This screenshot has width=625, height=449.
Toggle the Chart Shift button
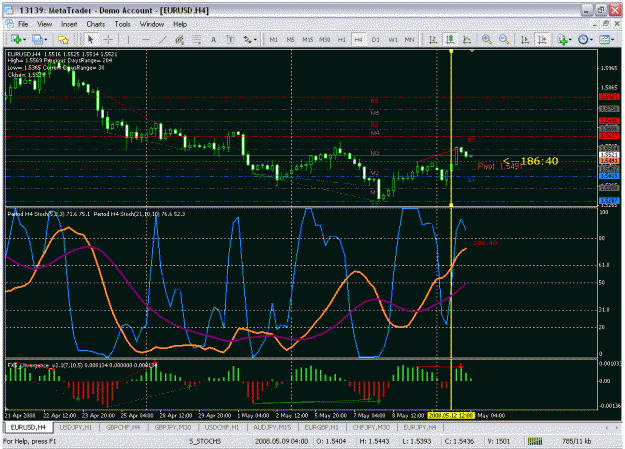[x=542, y=39]
